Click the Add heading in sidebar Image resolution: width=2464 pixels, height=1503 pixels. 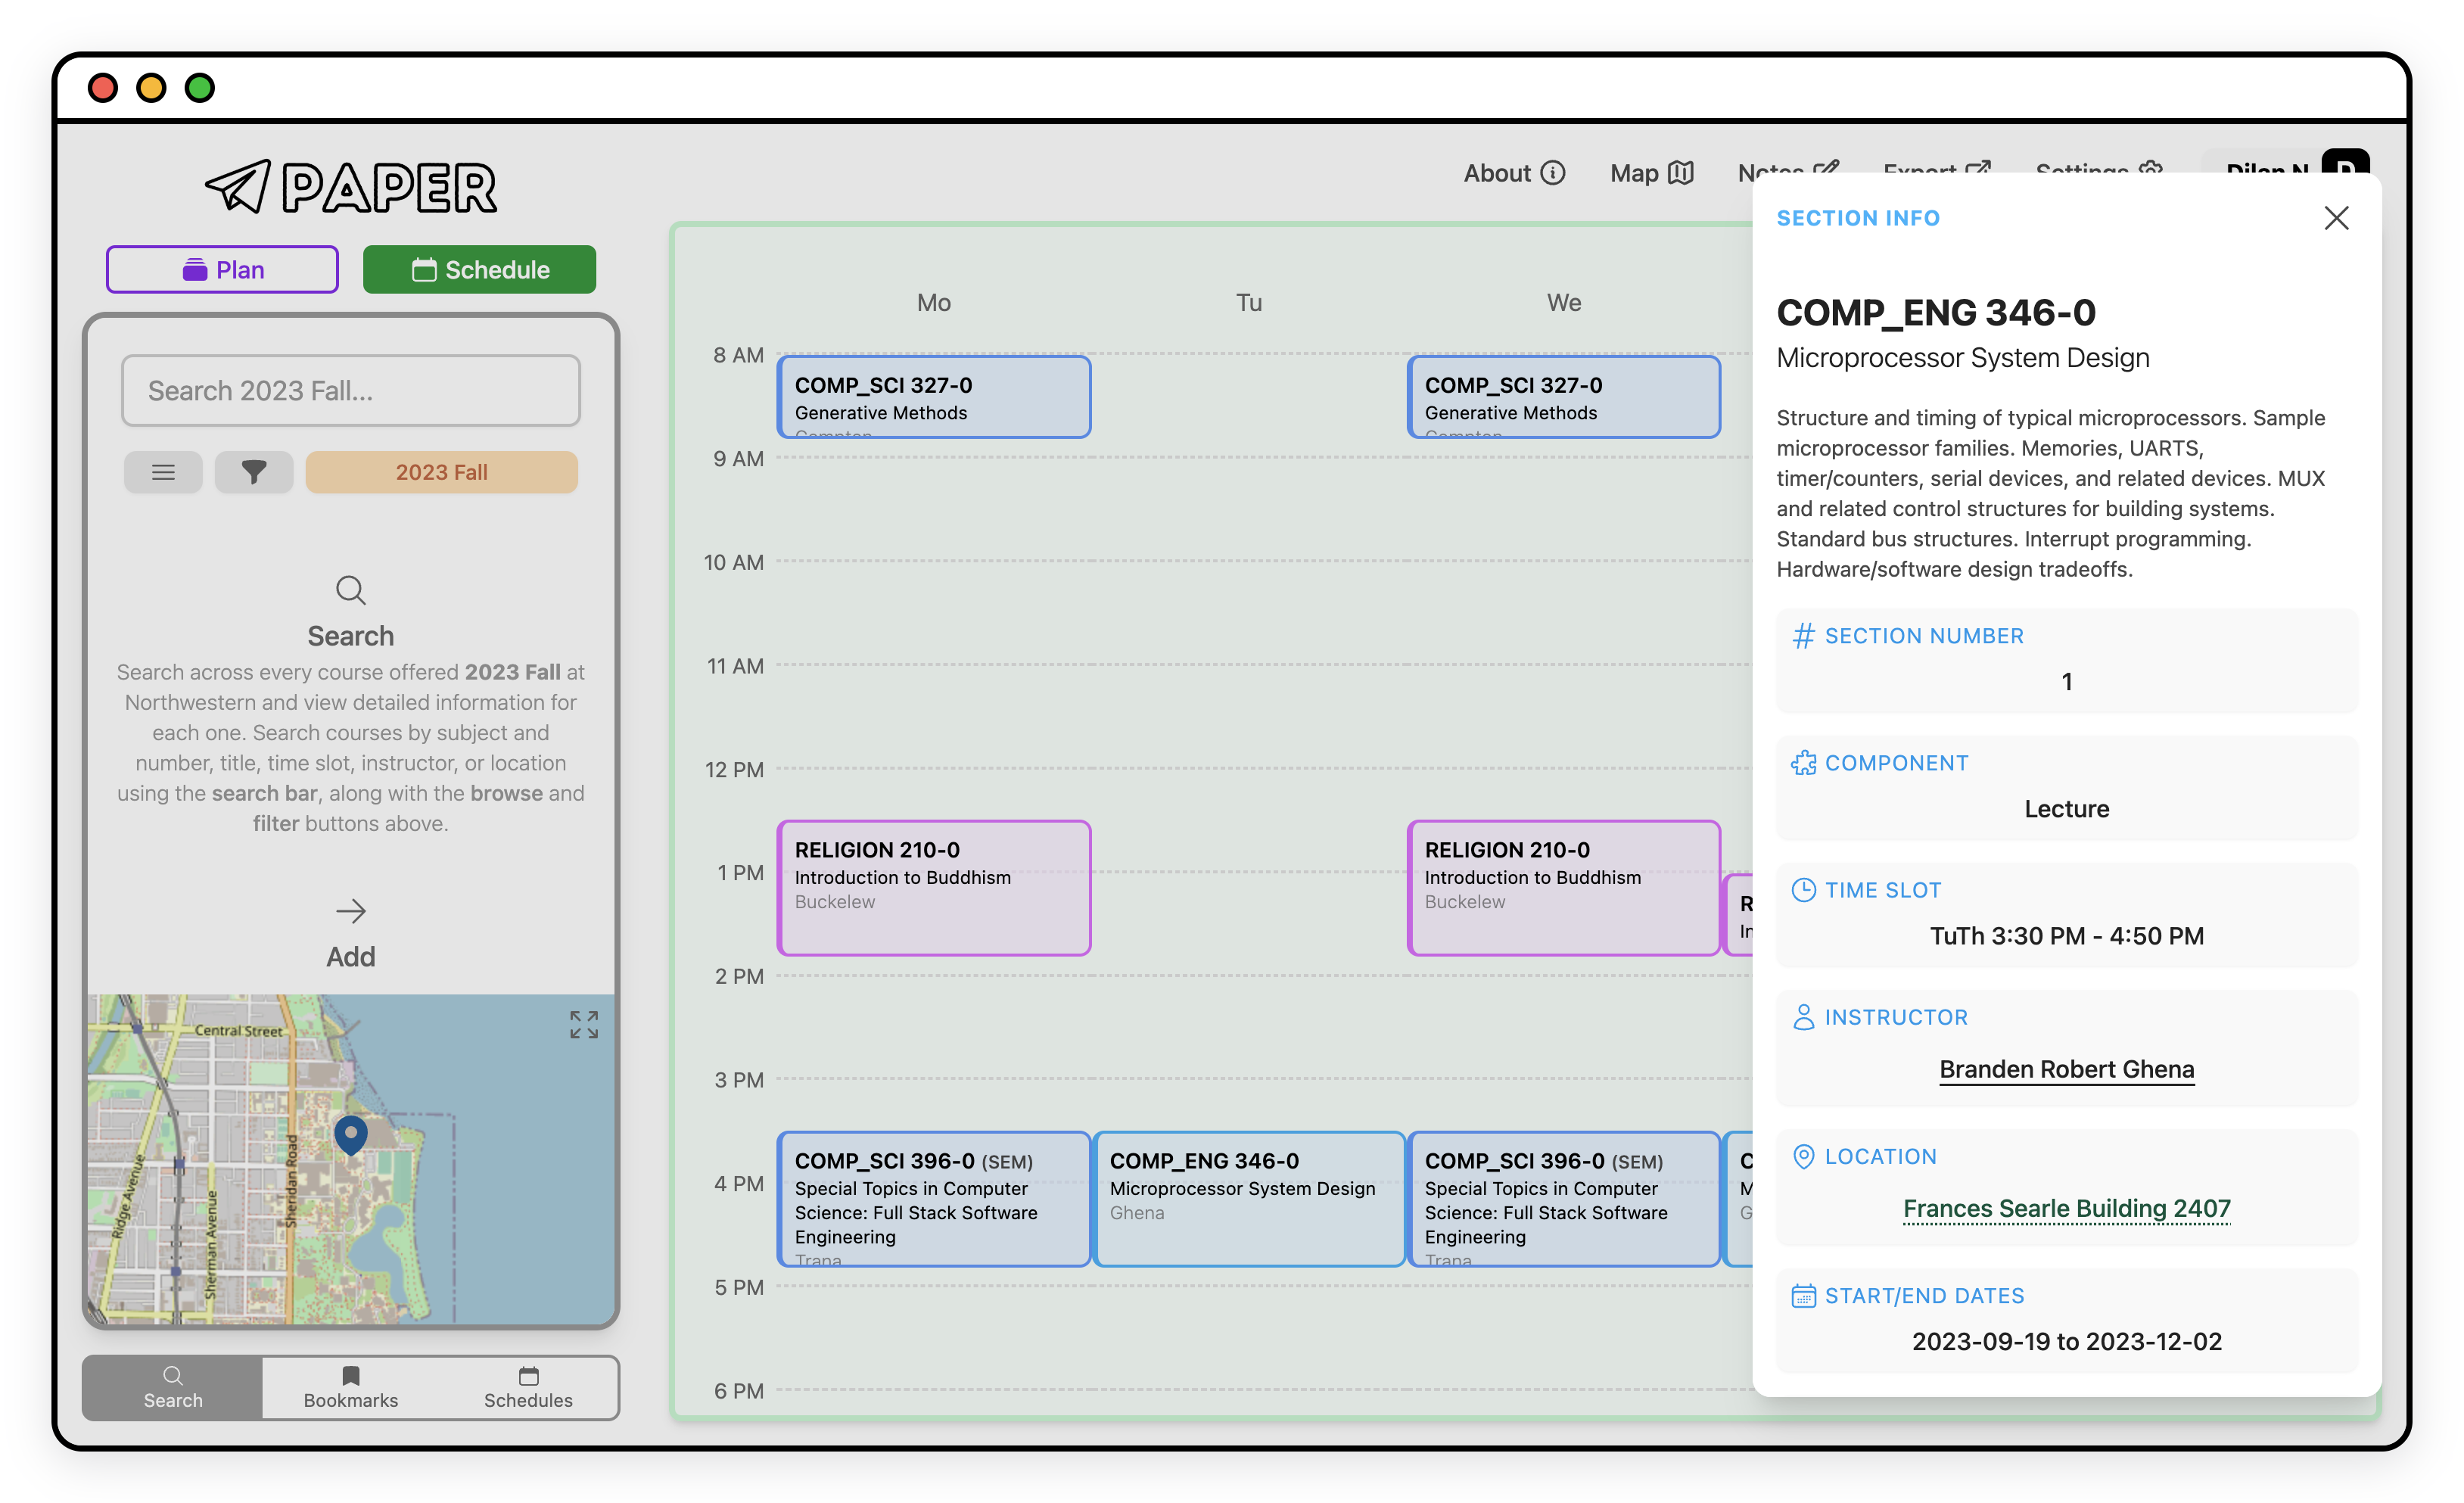(350, 957)
